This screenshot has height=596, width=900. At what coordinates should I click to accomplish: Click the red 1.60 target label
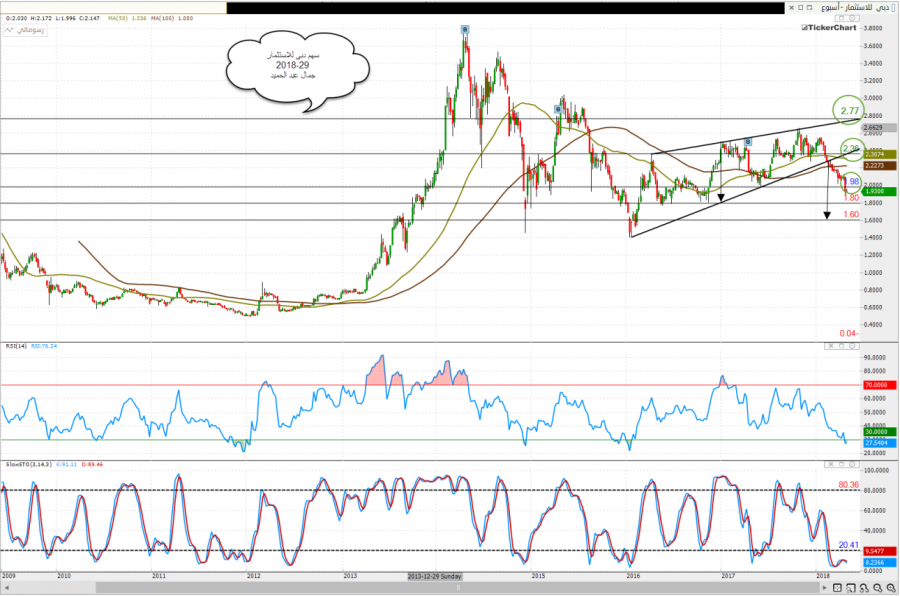[851, 215]
